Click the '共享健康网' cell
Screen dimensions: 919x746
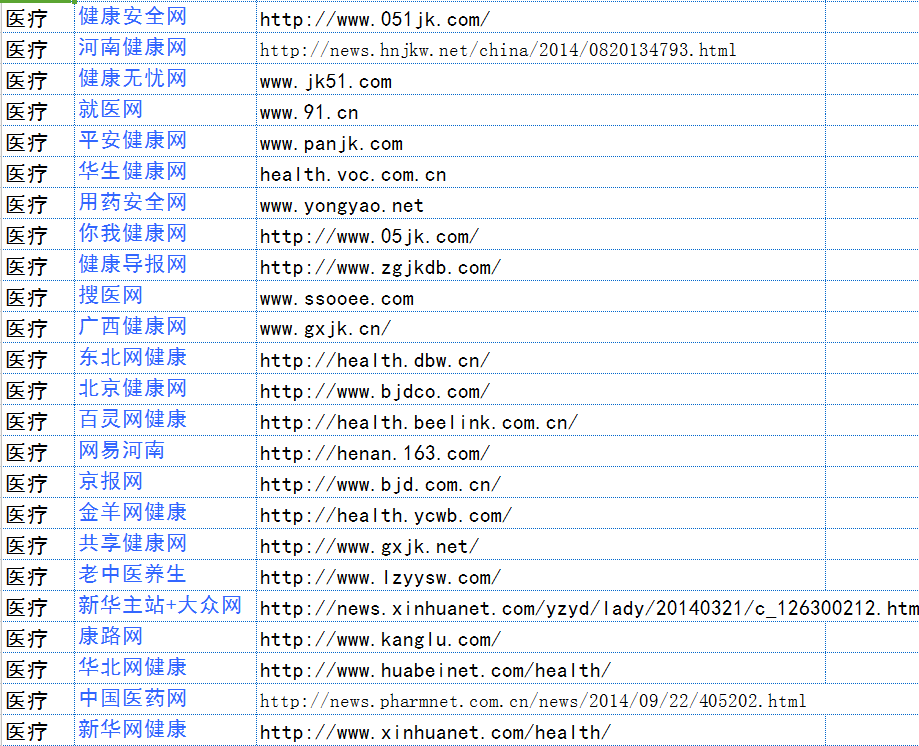tap(165, 544)
